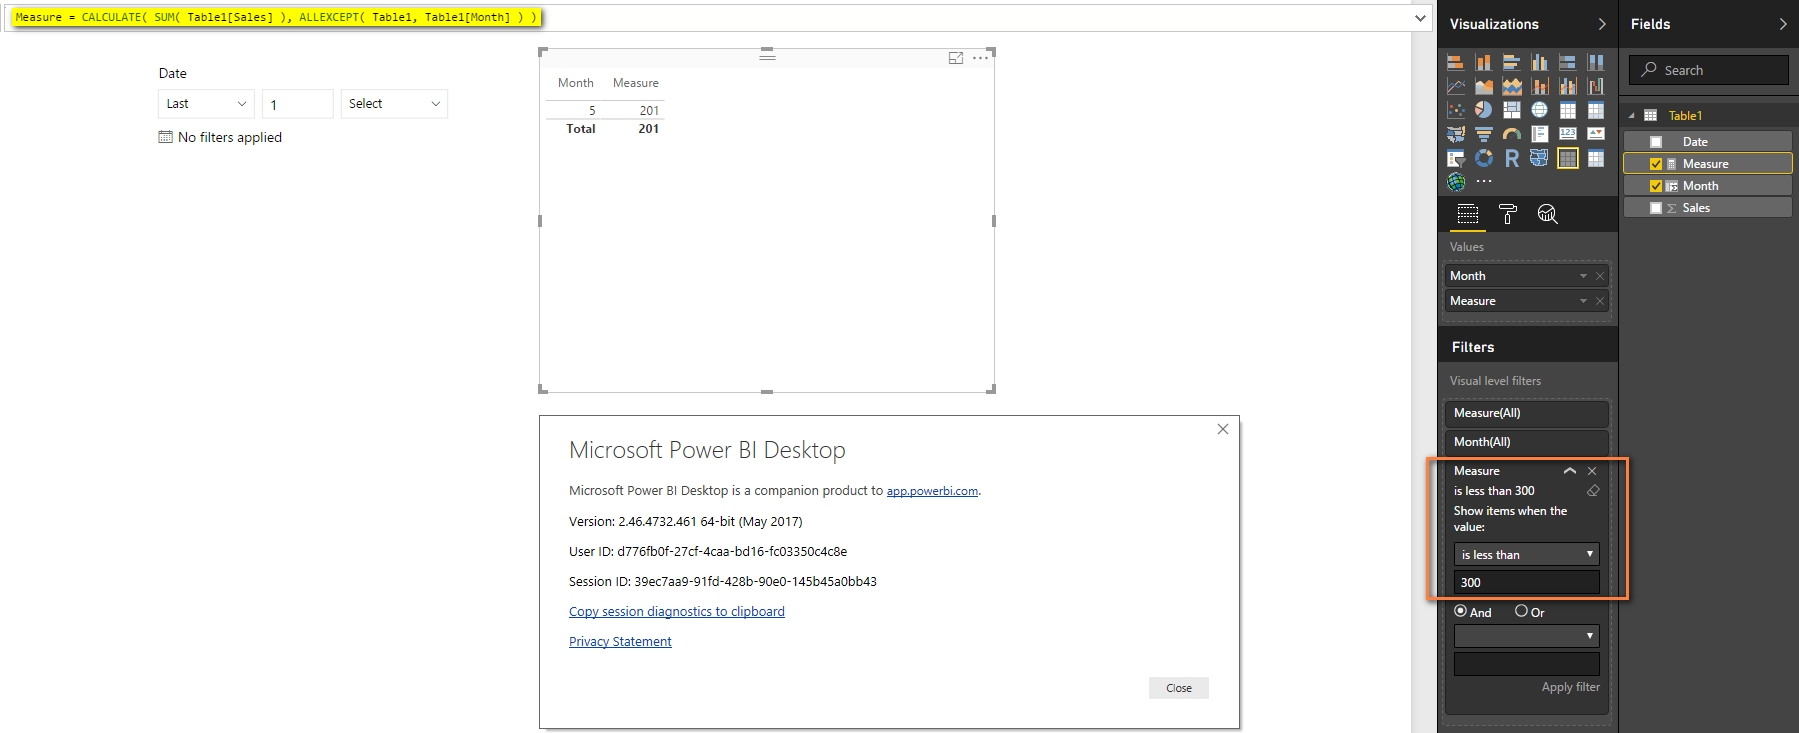Select the R script visual

pyautogui.click(x=1511, y=158)
